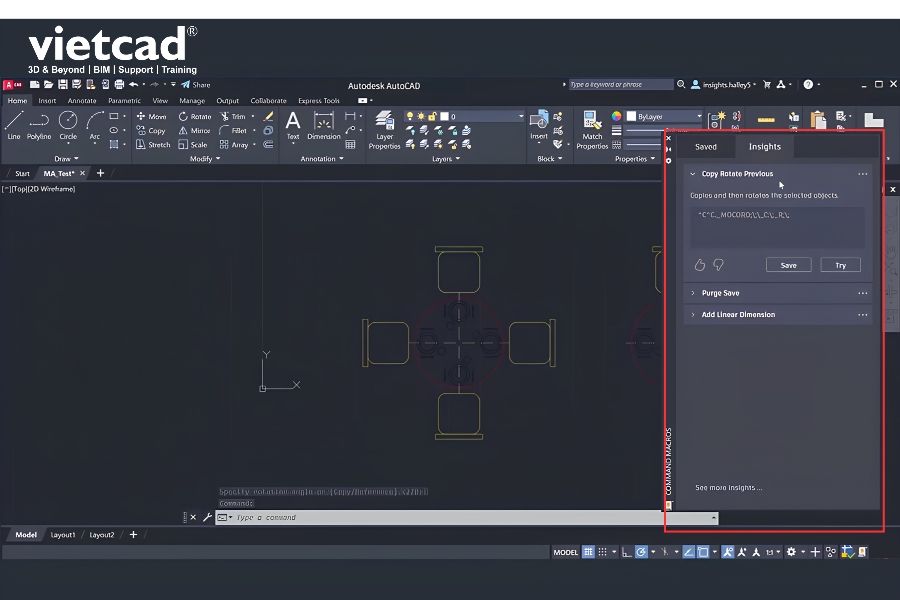Click the Save disk icon
The image size is (900, 600).
coord(63,84)
